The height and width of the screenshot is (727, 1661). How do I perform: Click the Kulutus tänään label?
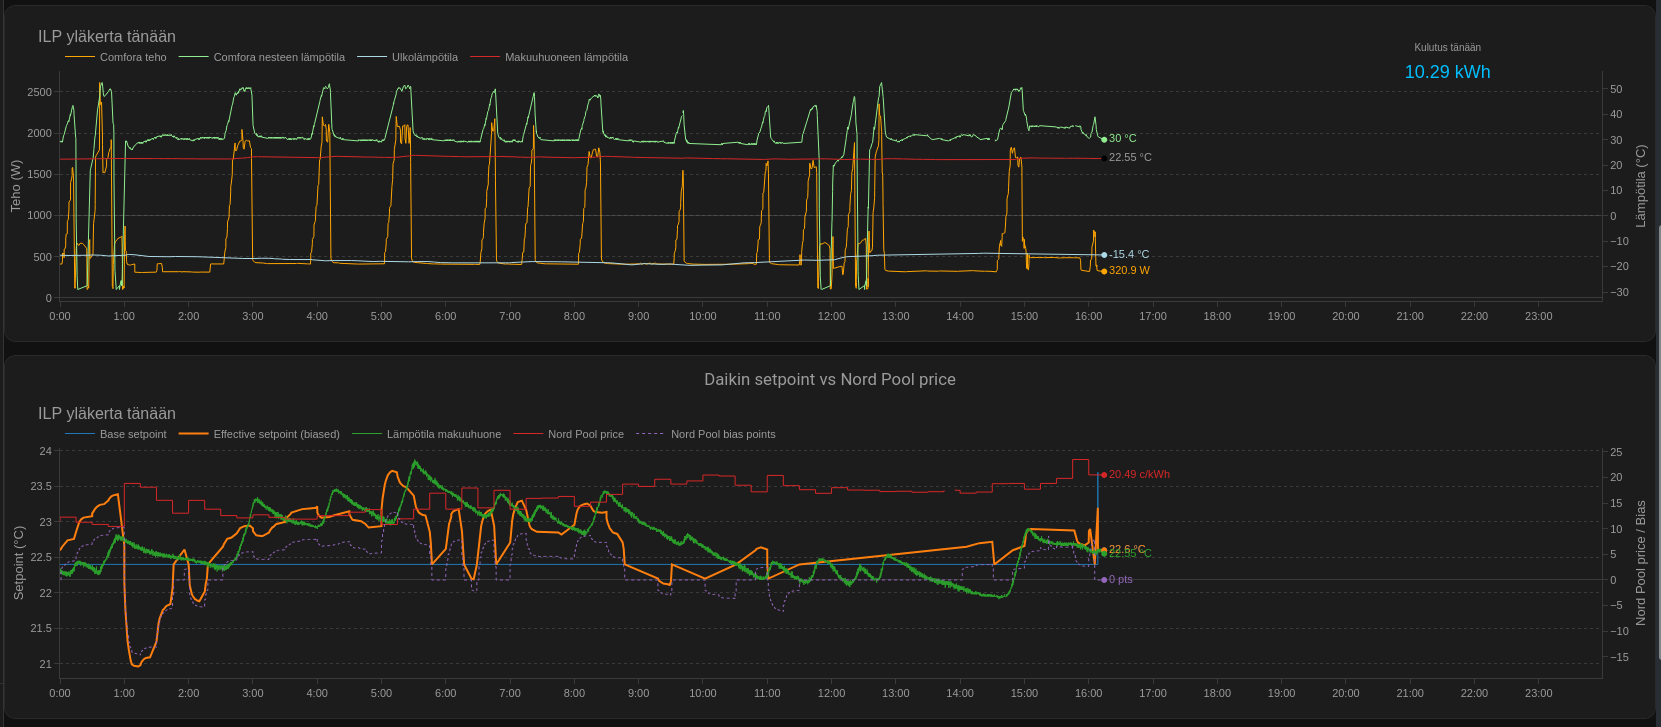click(x=1447, y=47)
